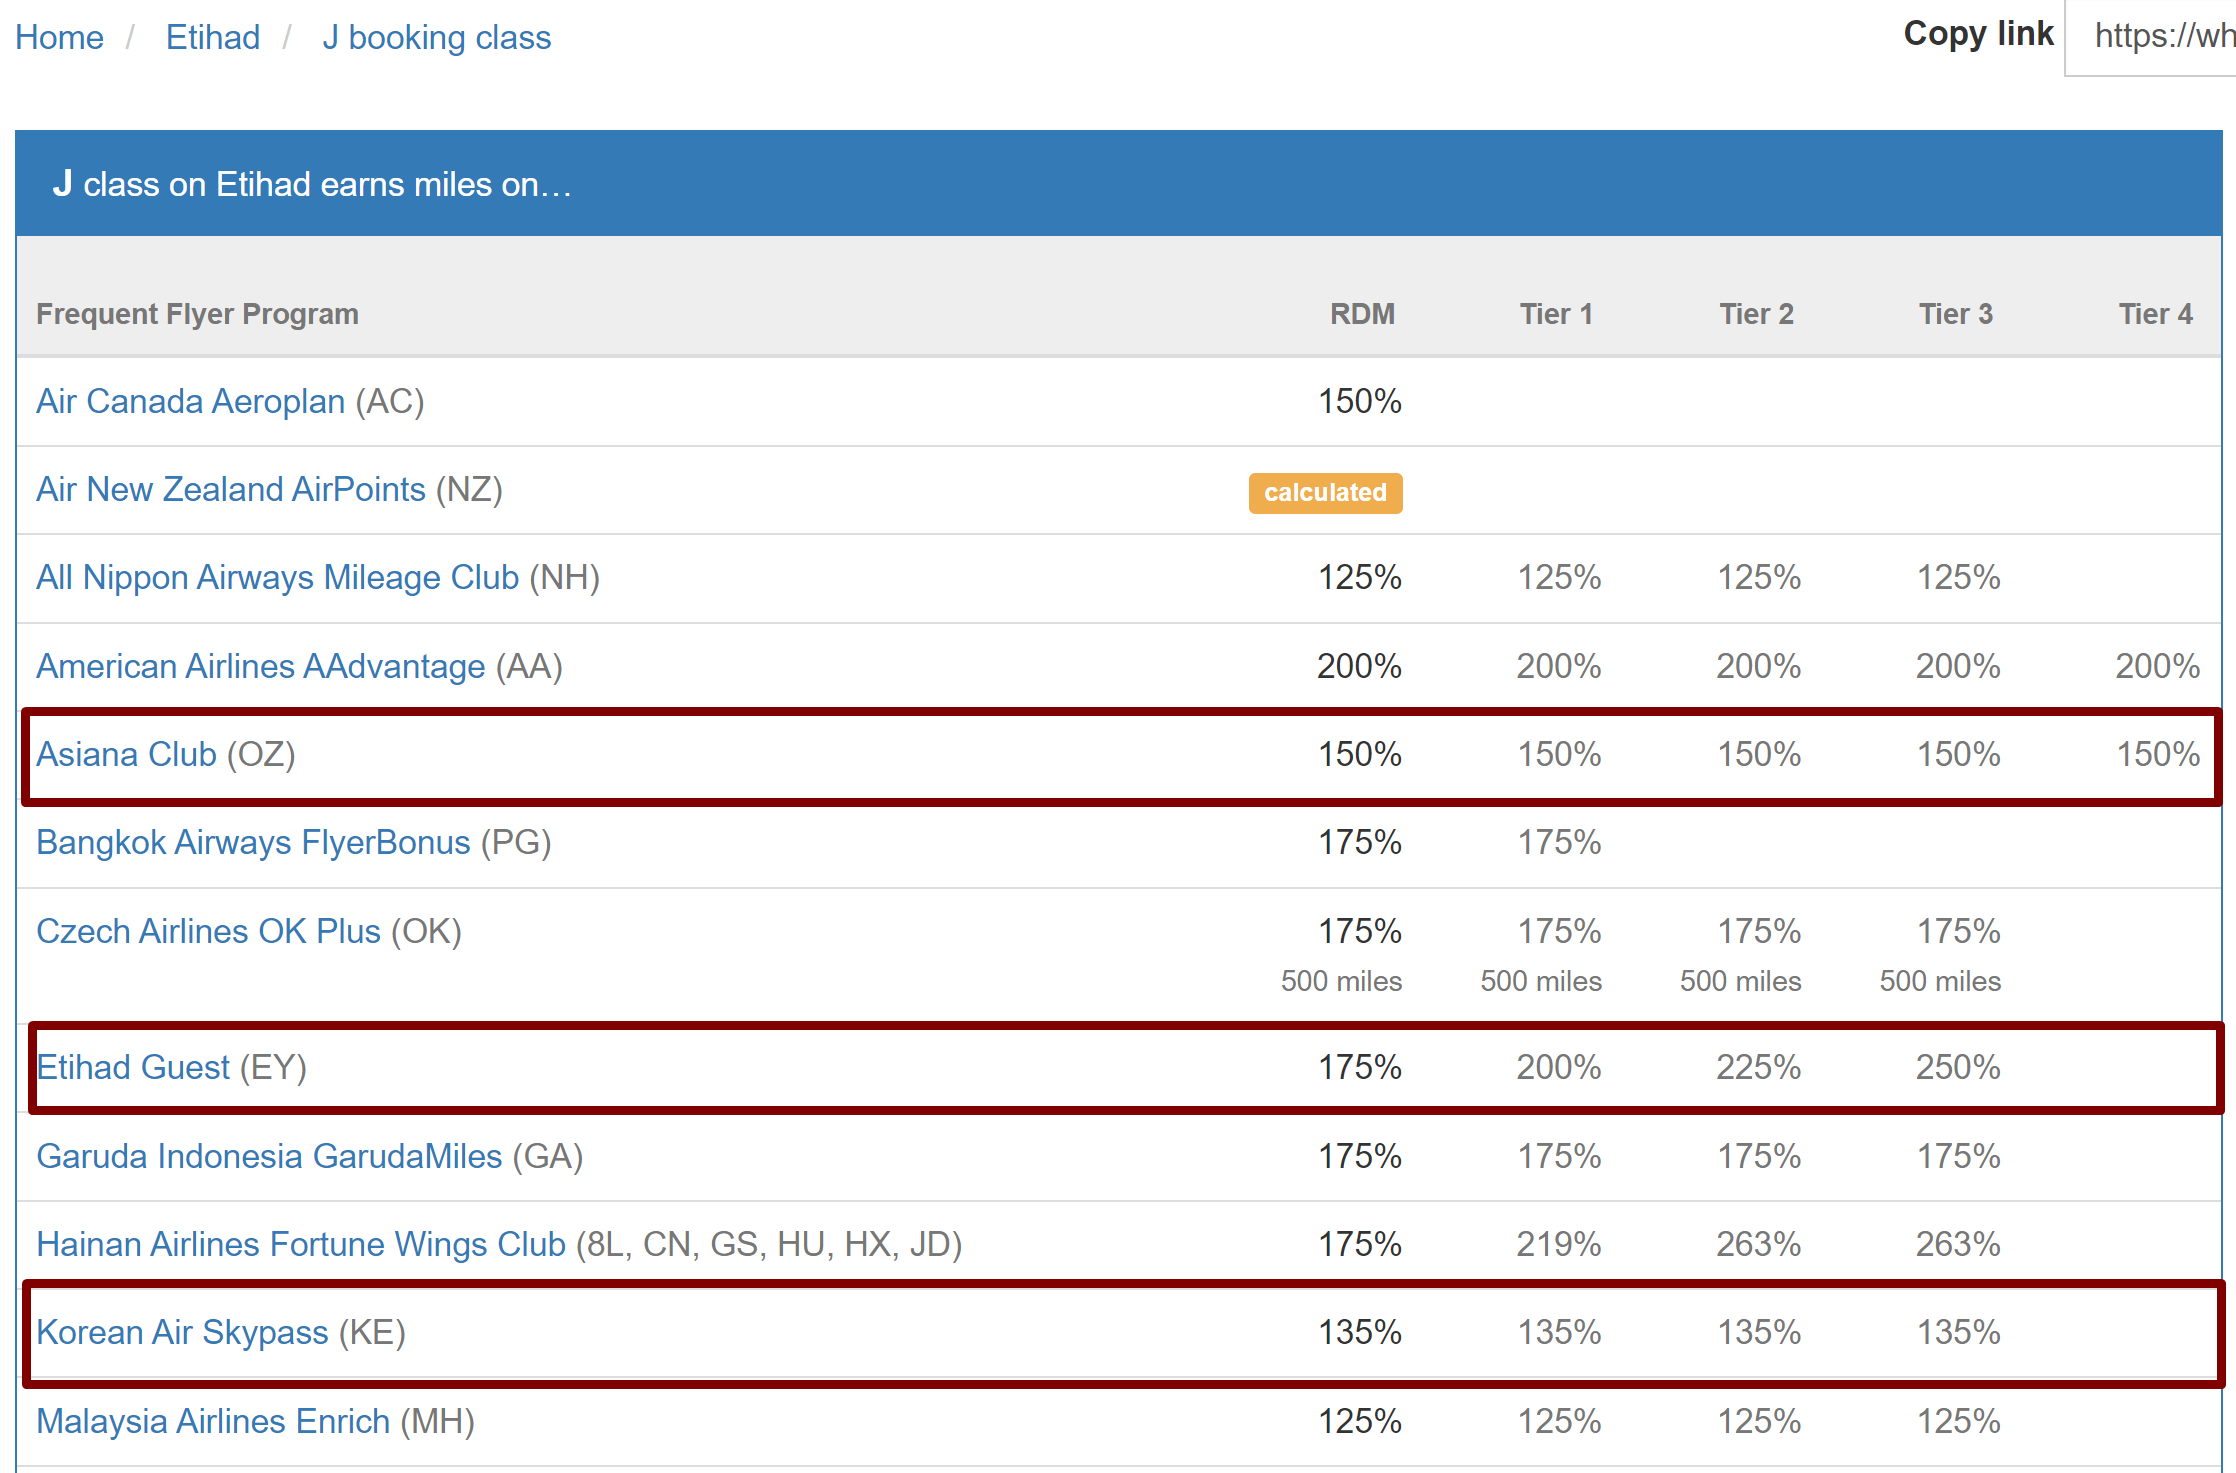The height and width of the screenshot is (1473, 2236).
Task: Open the J booking class breadcrumb
Action: point(436,37)
